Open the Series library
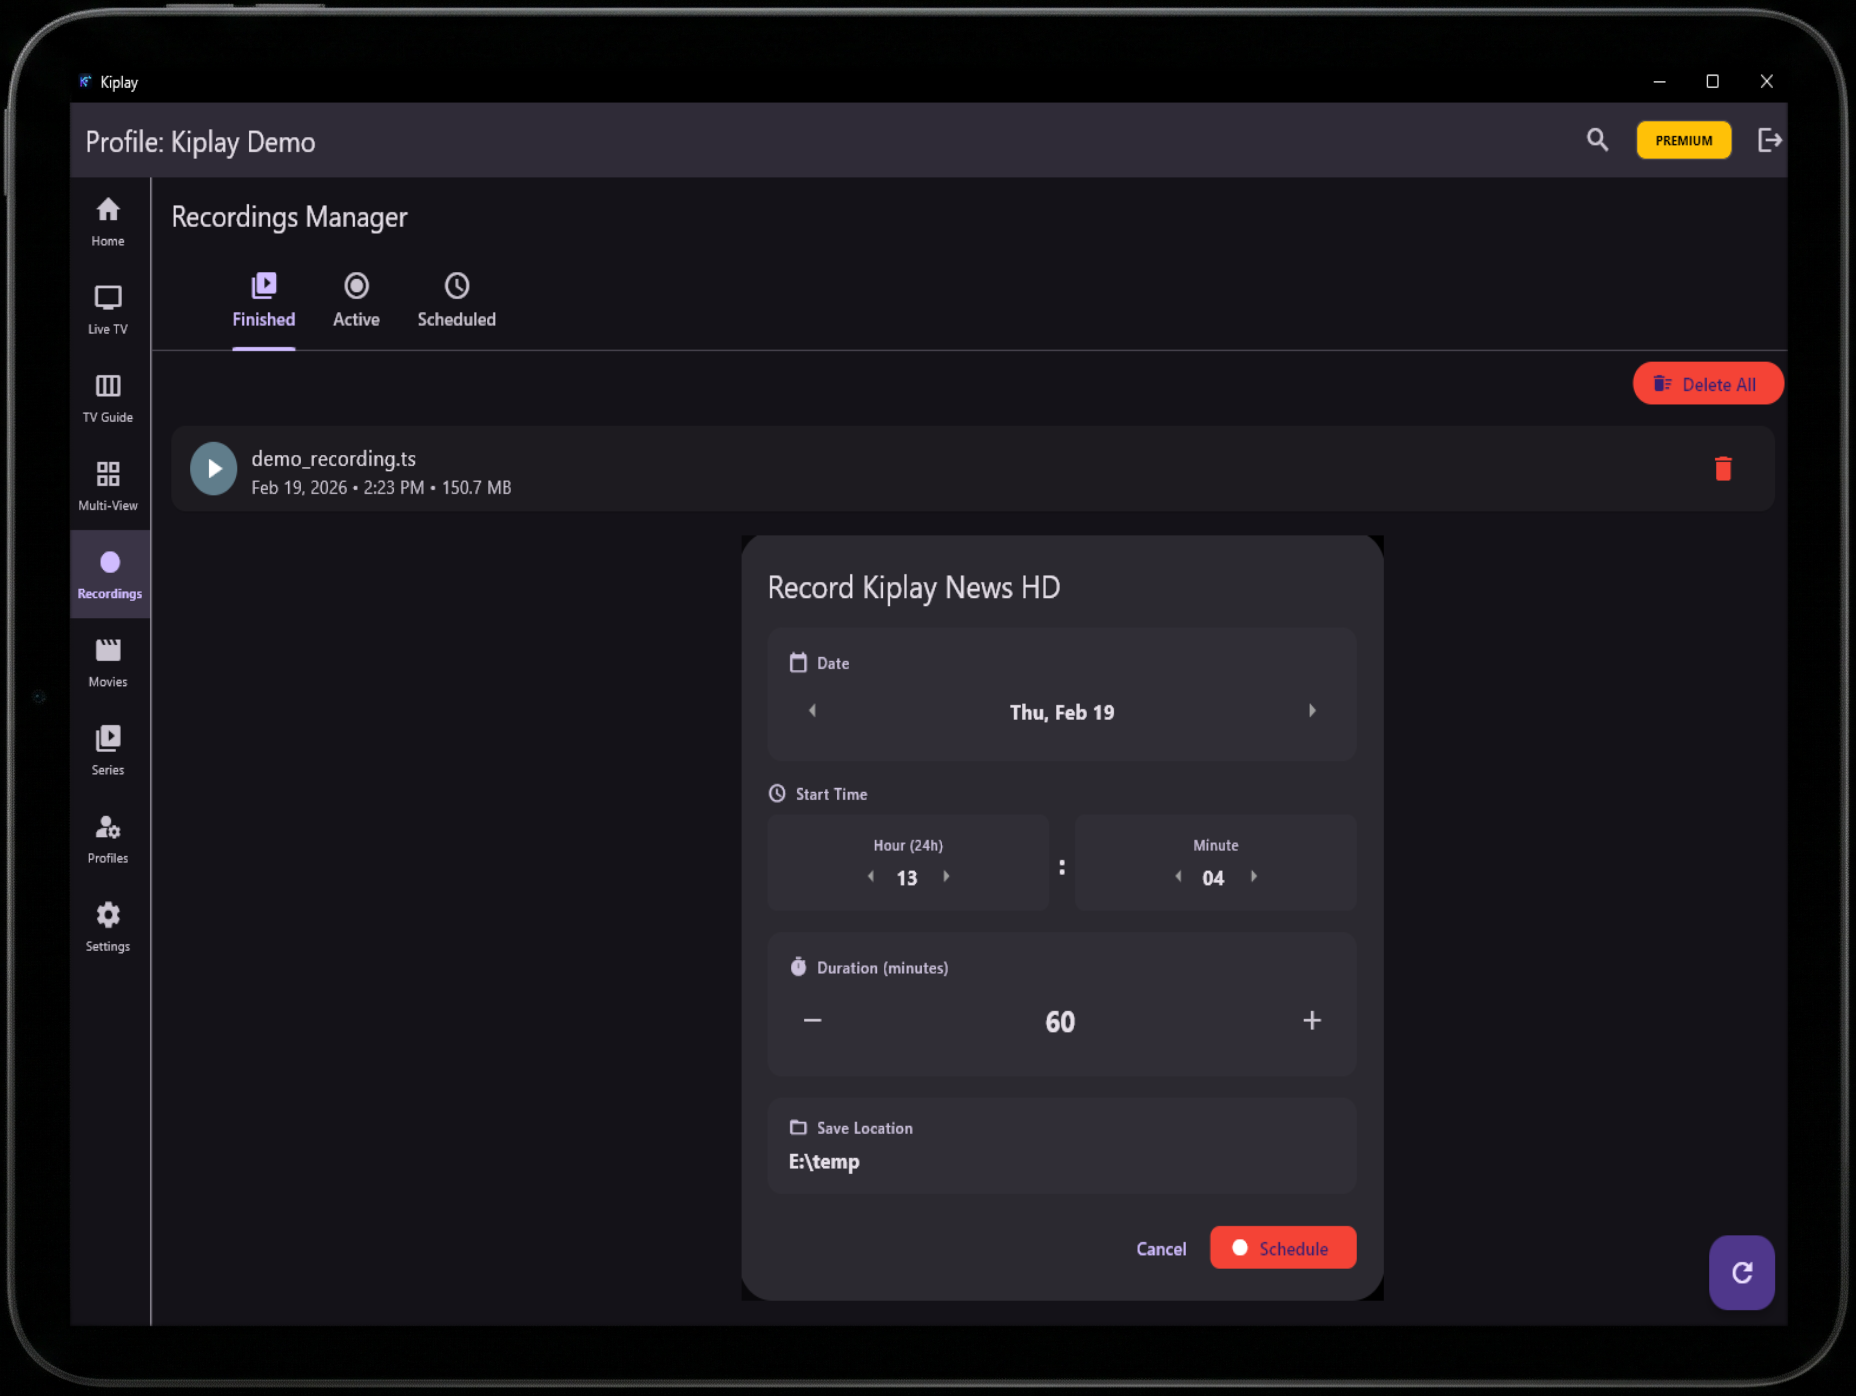The height and width of the screenshot is (1396, 1856). 107,748
